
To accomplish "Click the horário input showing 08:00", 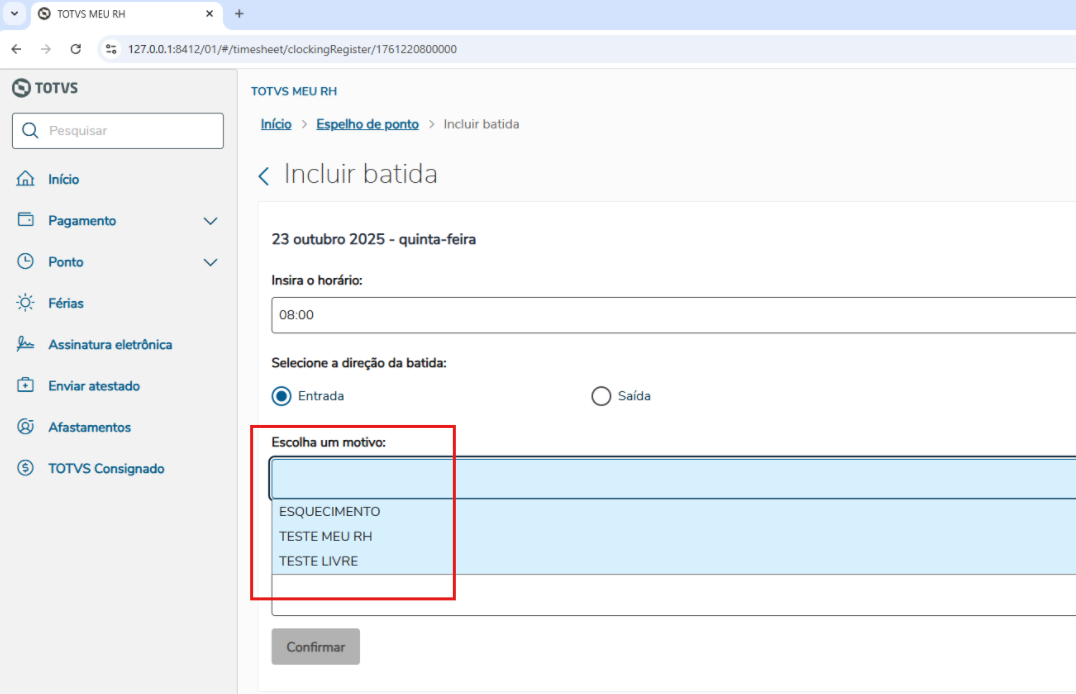I will [673, 315].
